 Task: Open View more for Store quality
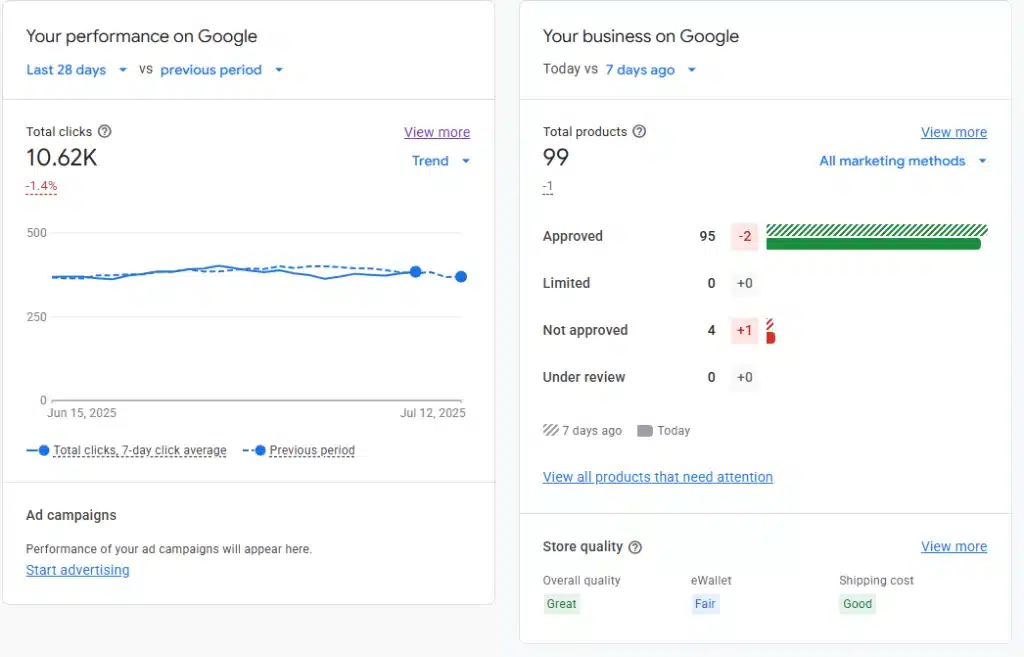[x=953, y=547]
